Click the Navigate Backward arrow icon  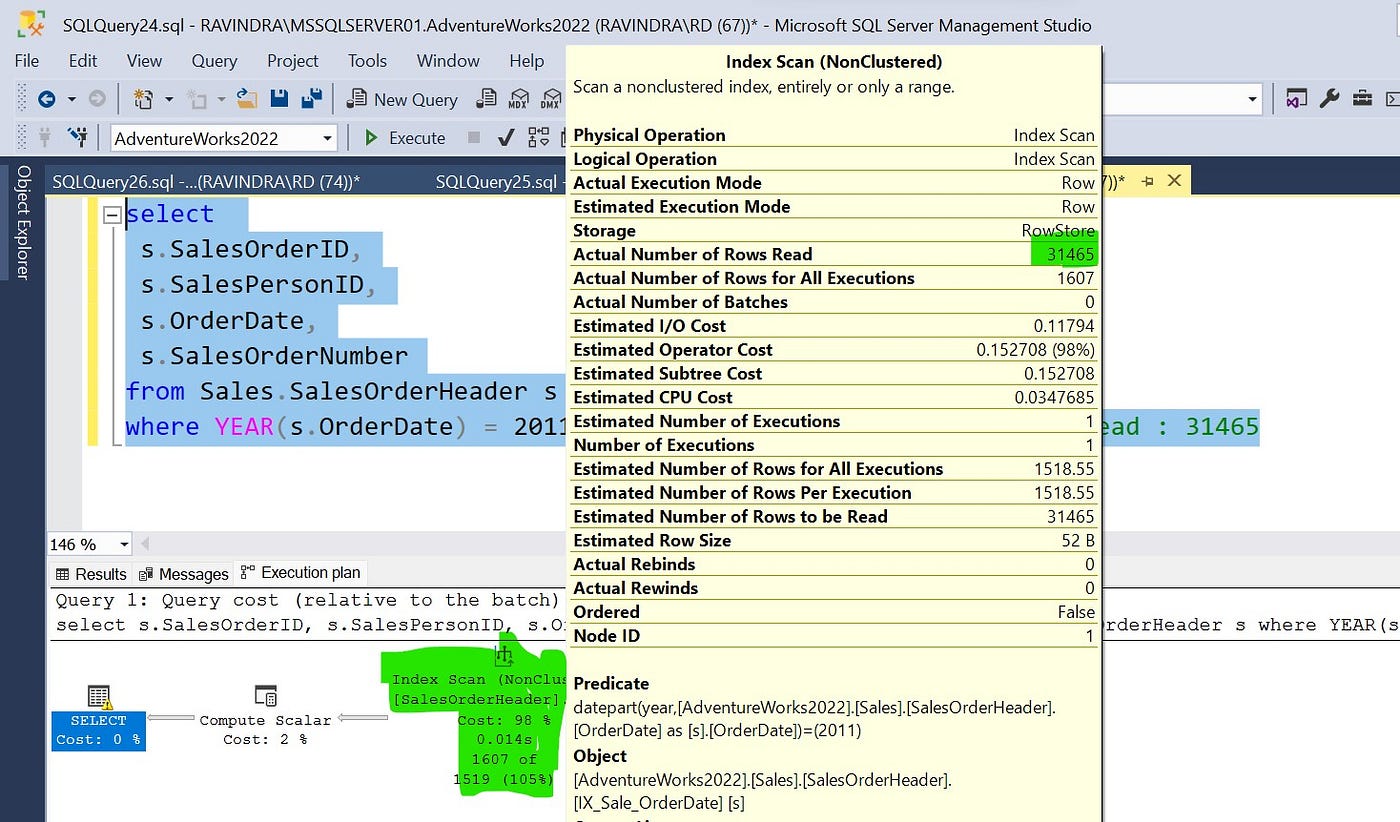(46, 99)
